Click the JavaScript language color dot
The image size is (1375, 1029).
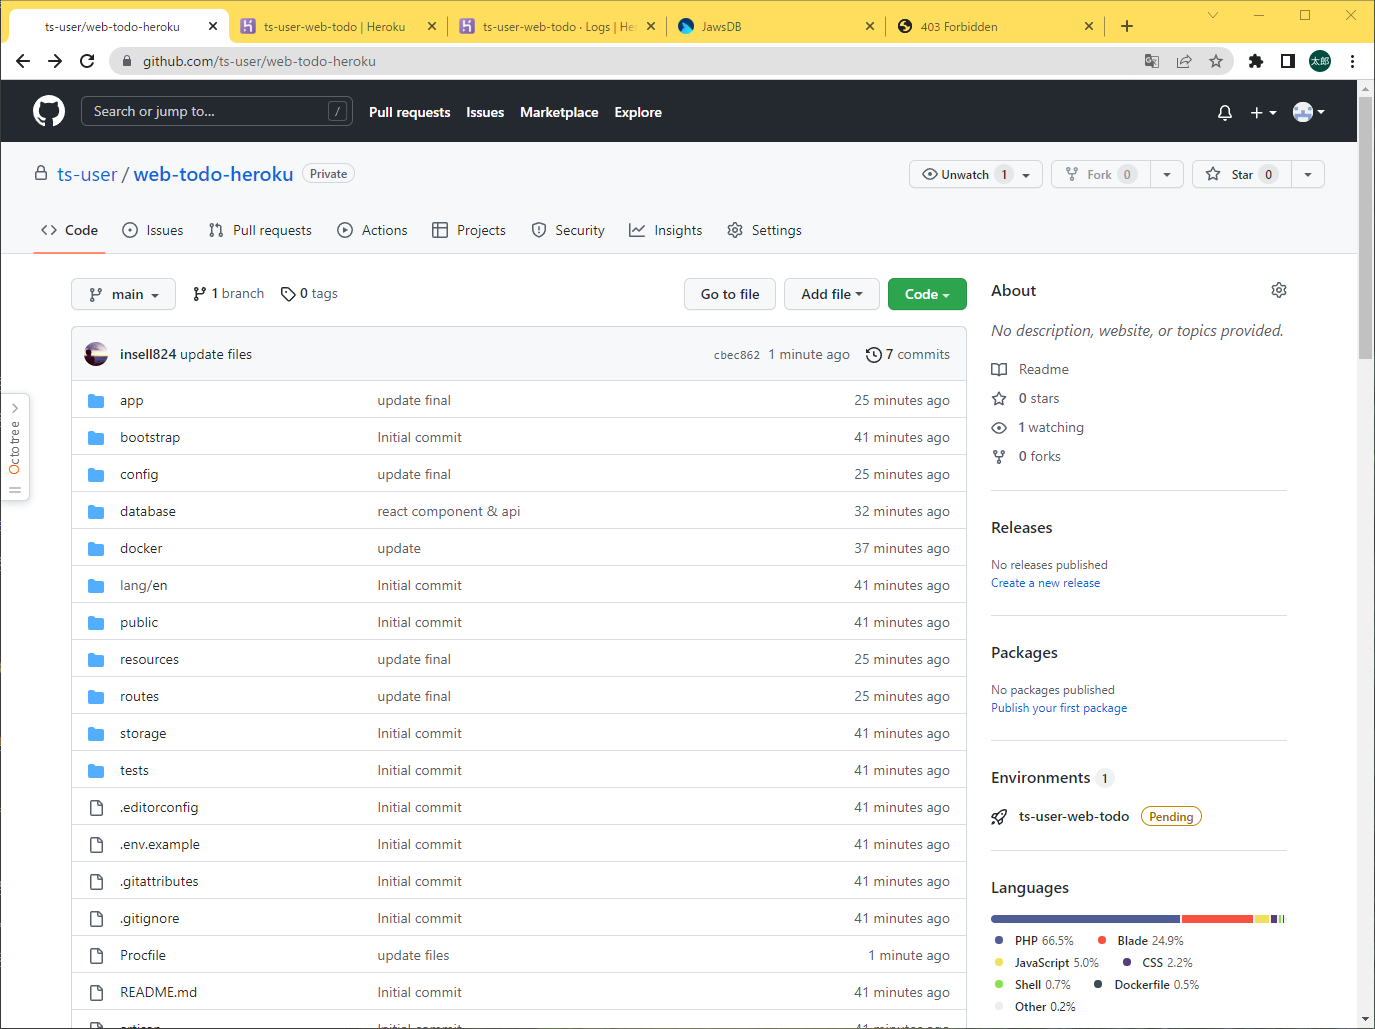coord(999,962)
